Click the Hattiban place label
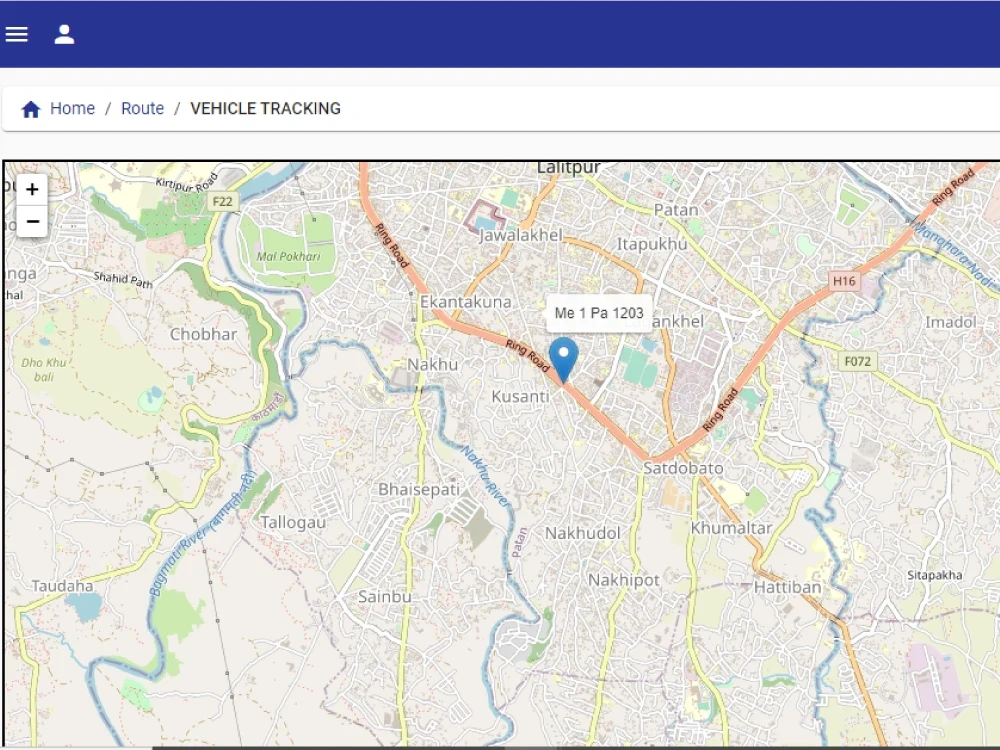The height and width of the screenshot is (750, 1000). tap(788, 587)
